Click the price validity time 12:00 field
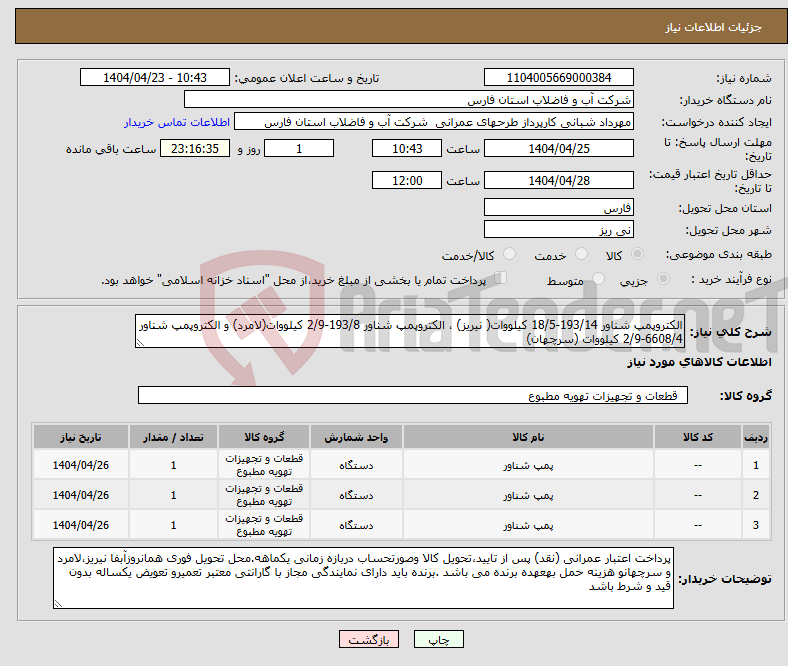Image resolution: width=788 pixels, height=666 pixels. click(x=407, y=180)
